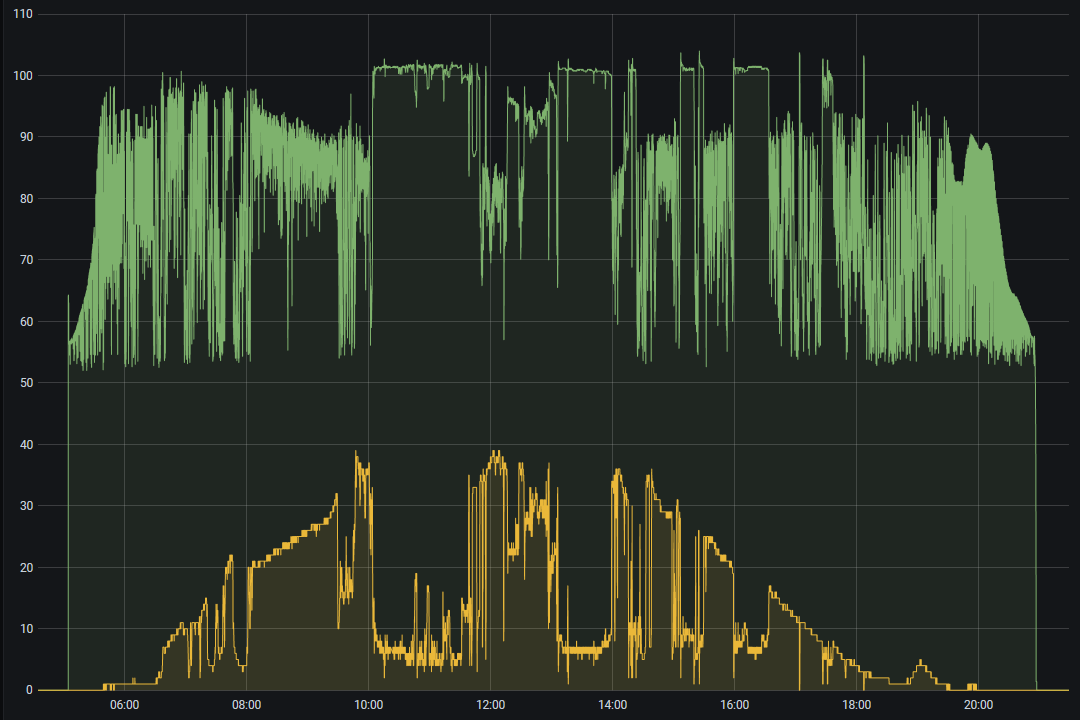This screenshot has width=1080, height=720.
Task: Click the 12:00 time axis label
Action: [490, 705]
